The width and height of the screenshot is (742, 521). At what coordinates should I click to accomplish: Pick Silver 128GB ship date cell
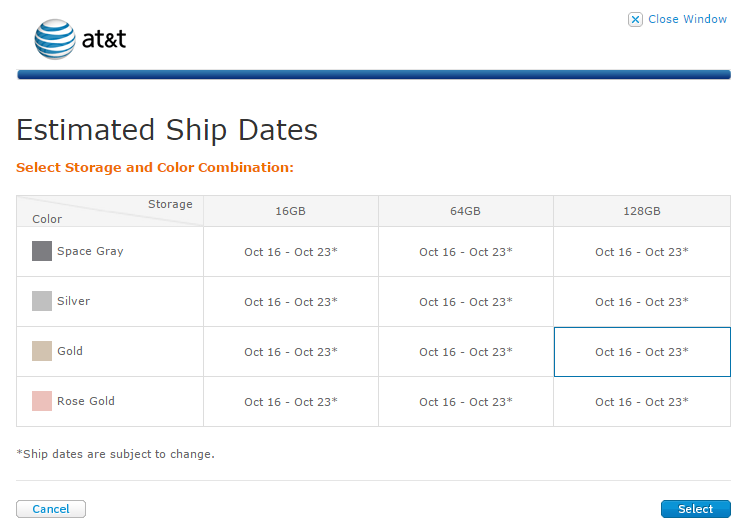[642, 302]
